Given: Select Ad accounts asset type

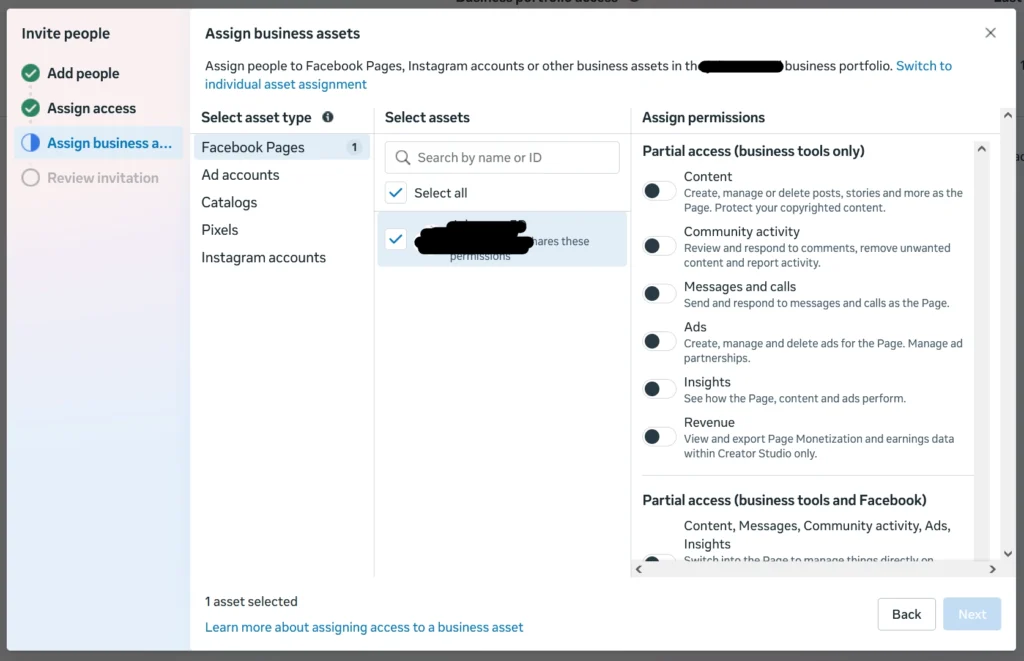Looking at the screenshot, I should 240,175.
